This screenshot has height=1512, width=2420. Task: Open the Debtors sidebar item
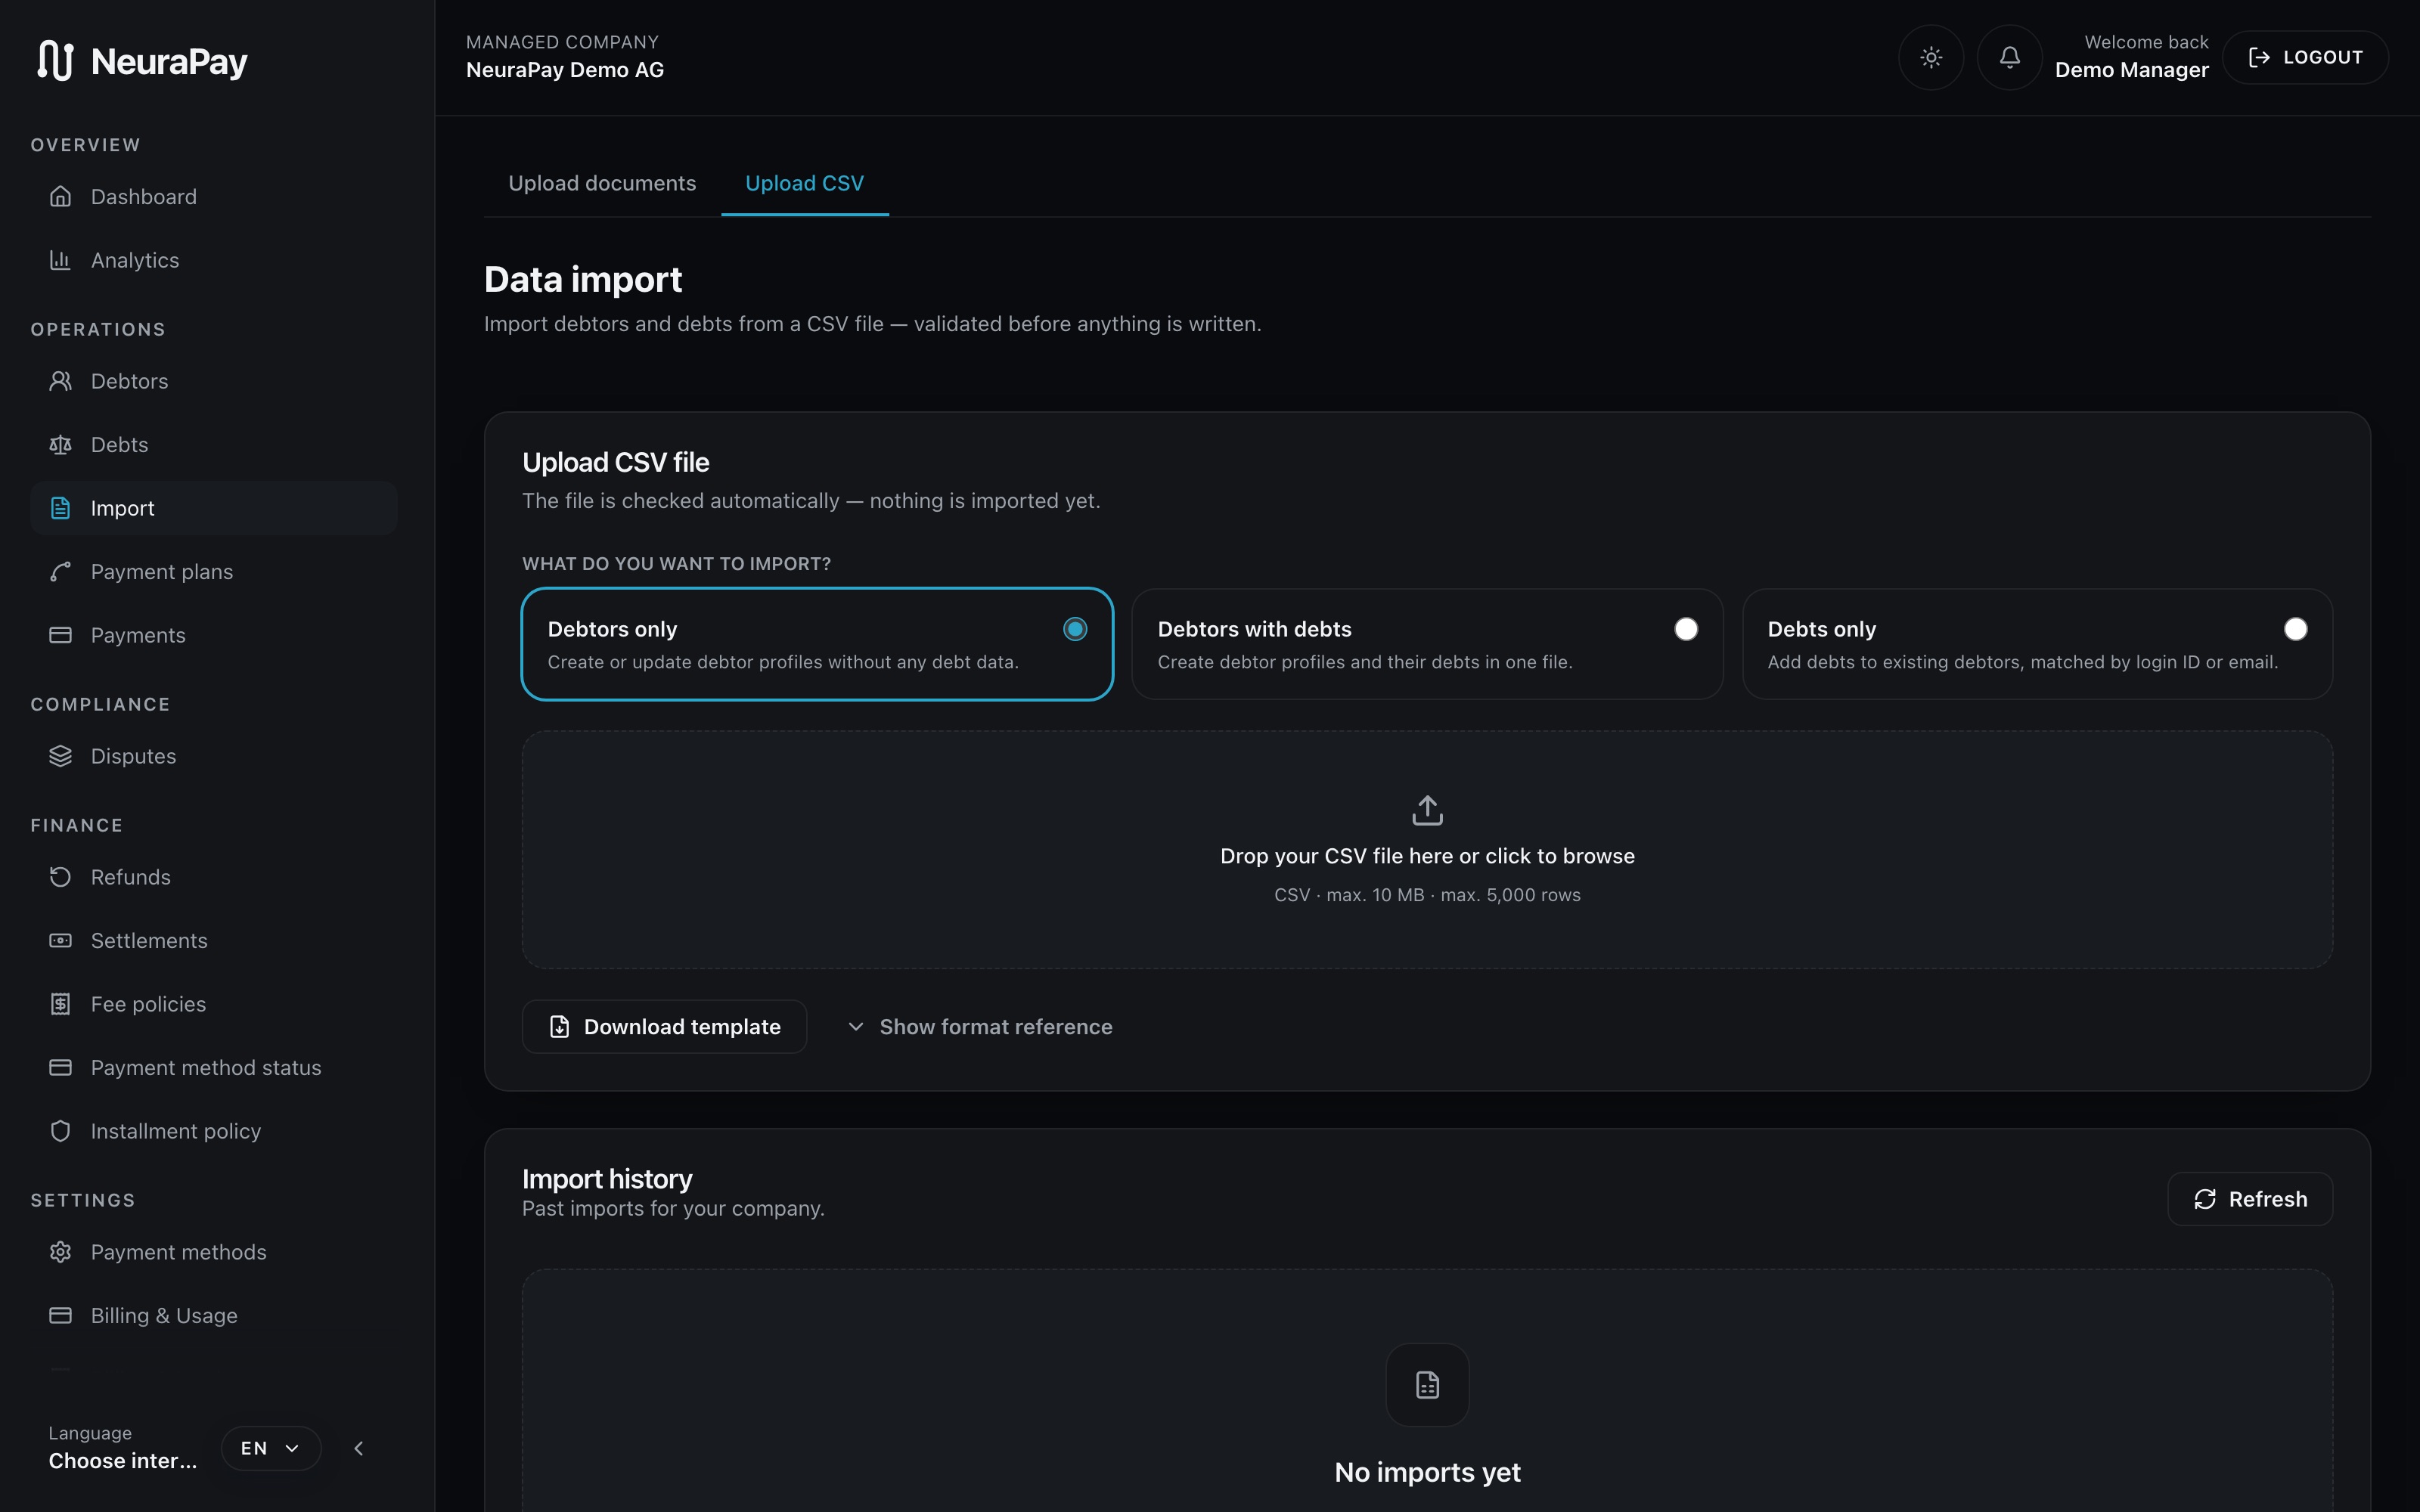(x=214, y=381)
